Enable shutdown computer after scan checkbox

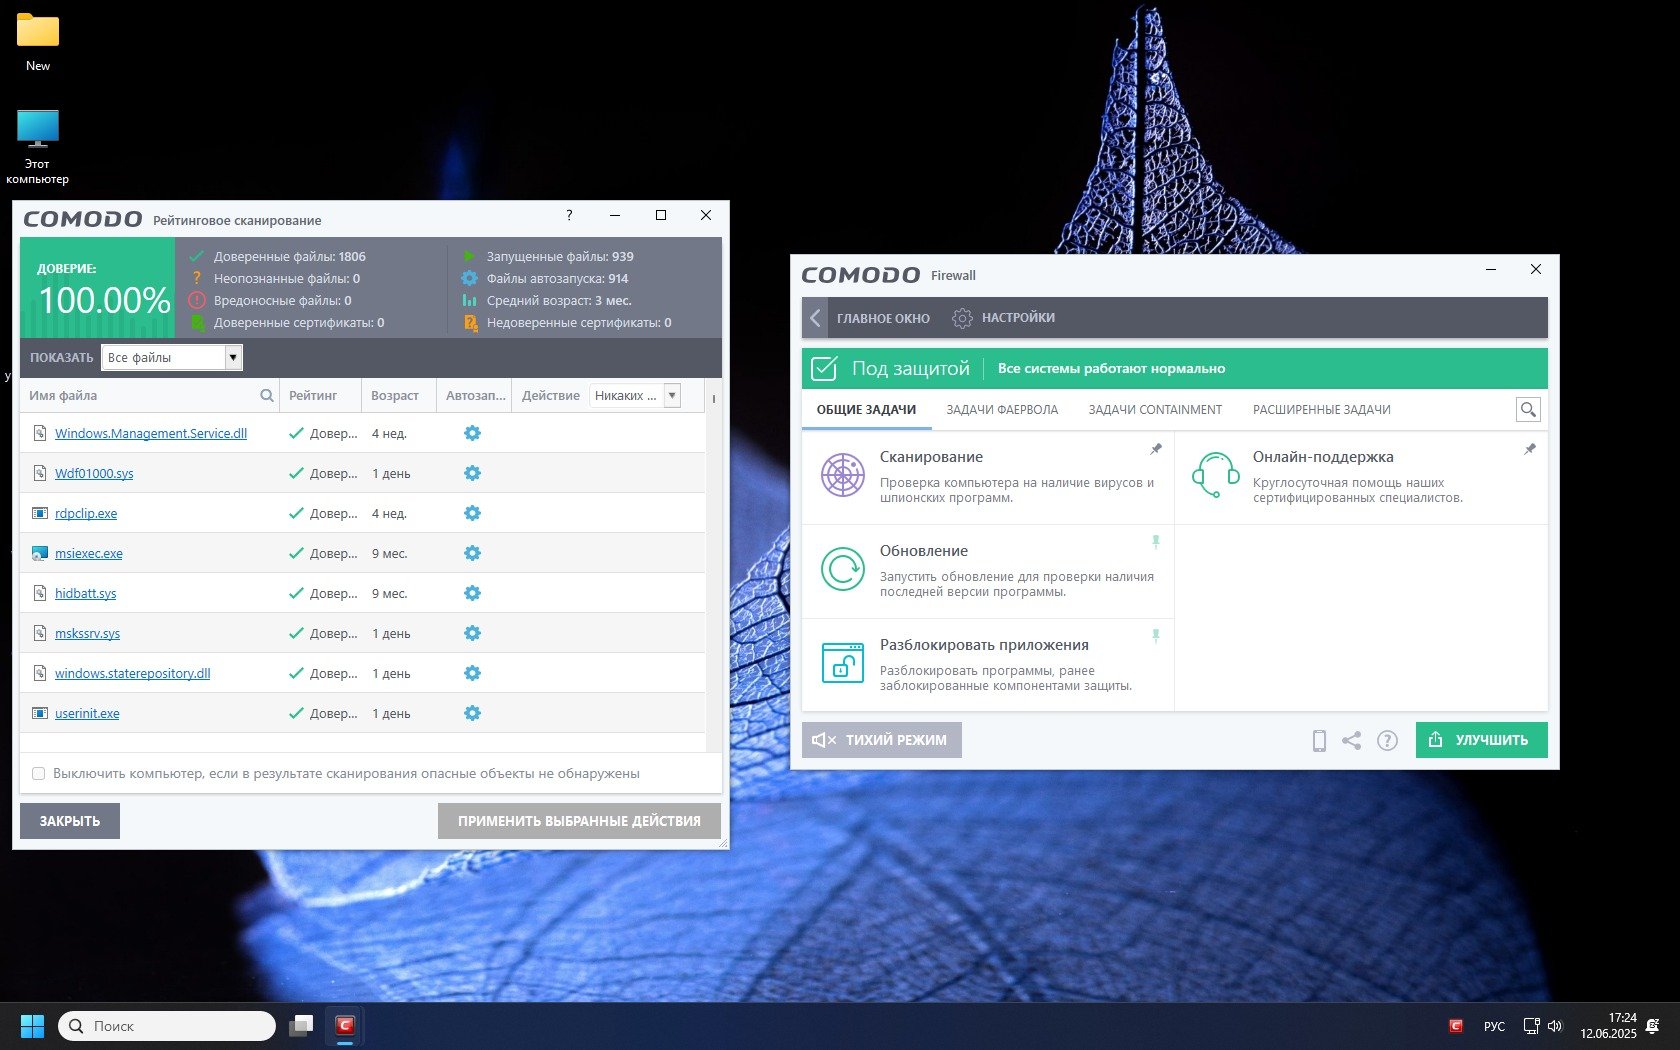(x=39, y=773)
